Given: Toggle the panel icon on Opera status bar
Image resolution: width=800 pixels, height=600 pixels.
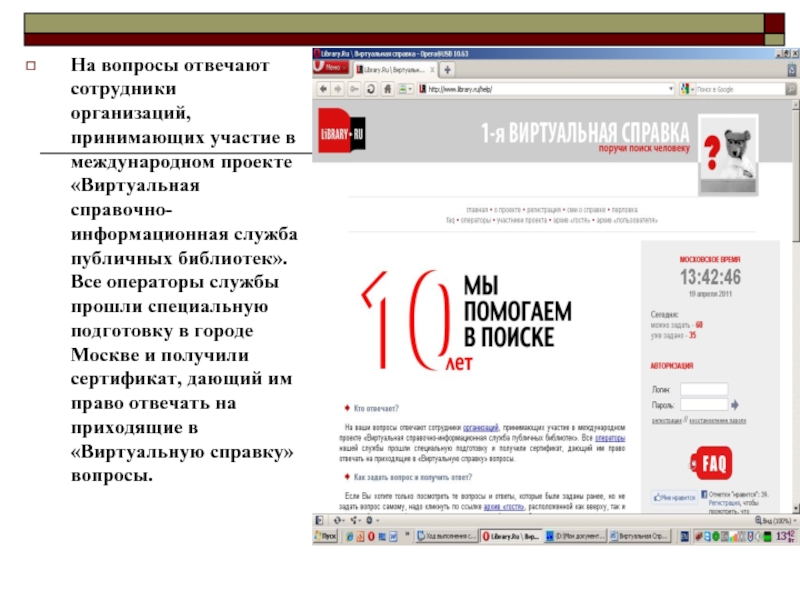Looking at the screenshot, I should point(319,520).
